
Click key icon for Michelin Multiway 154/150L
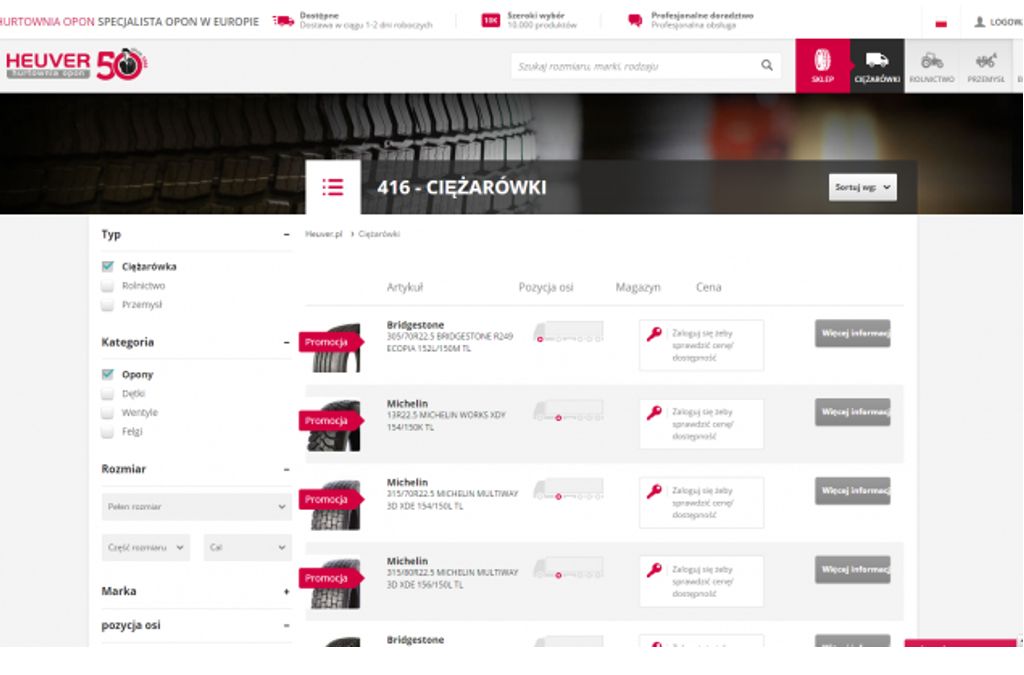(x=654, y=491)
